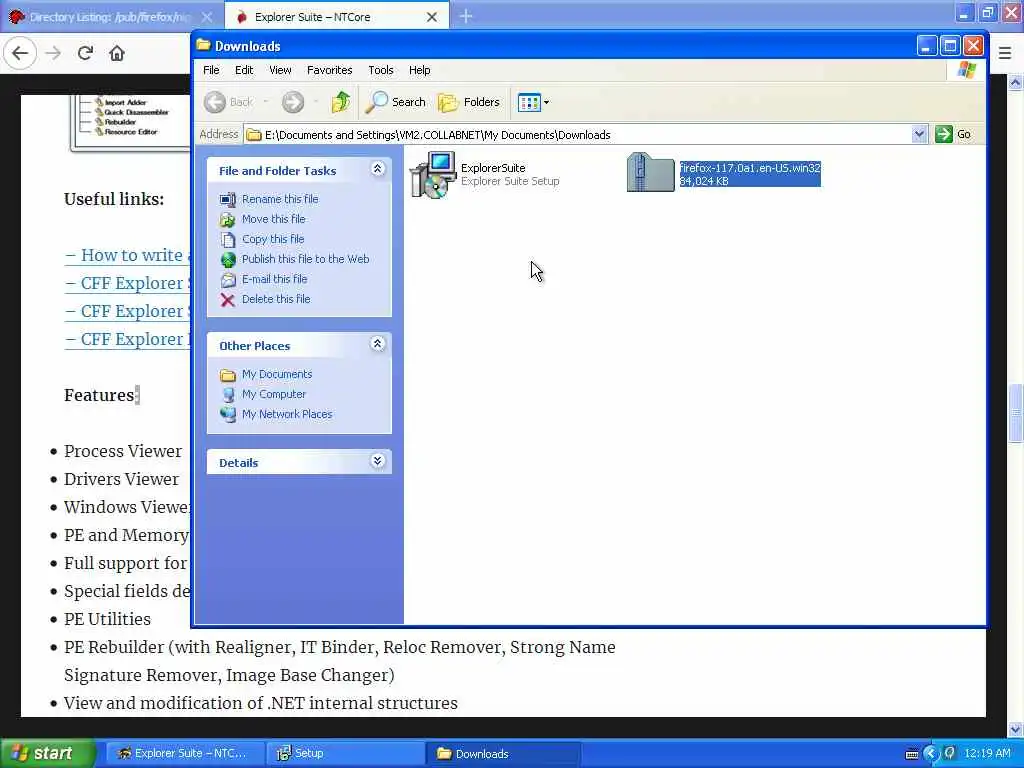Click the keyboard tray icon

[x=912, y=754]
